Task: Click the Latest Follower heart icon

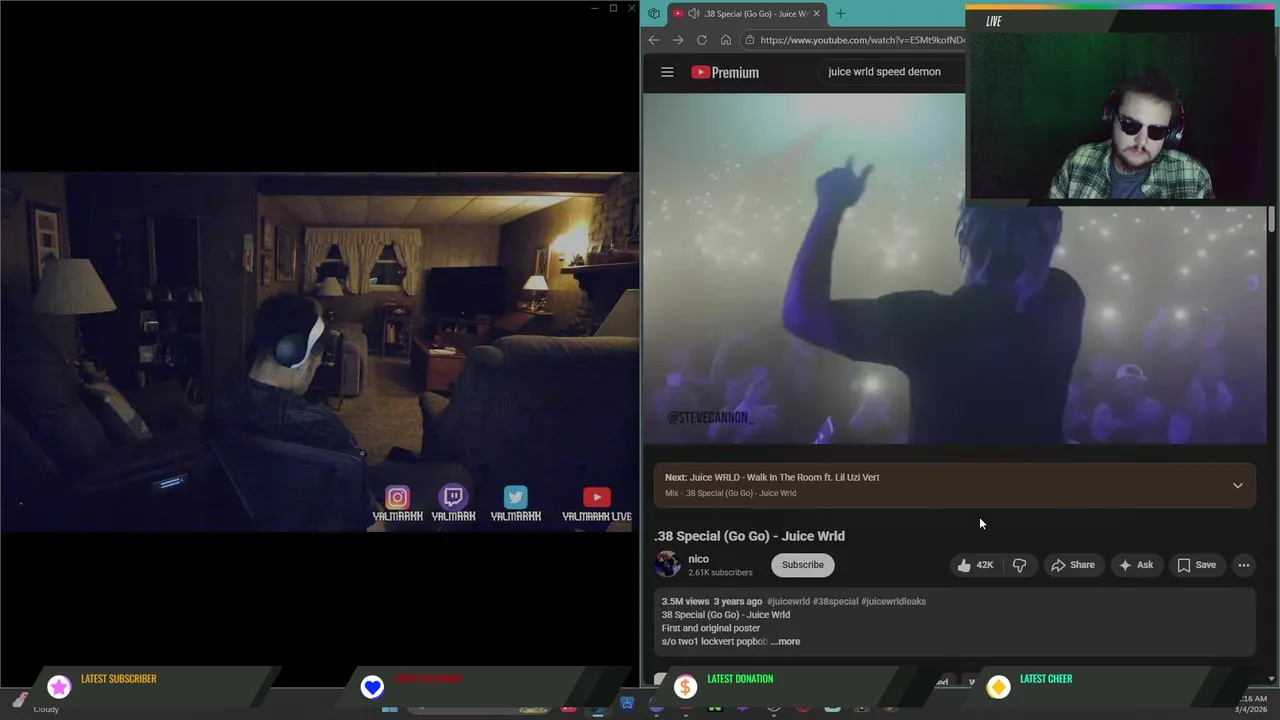Action: point(372,687)
